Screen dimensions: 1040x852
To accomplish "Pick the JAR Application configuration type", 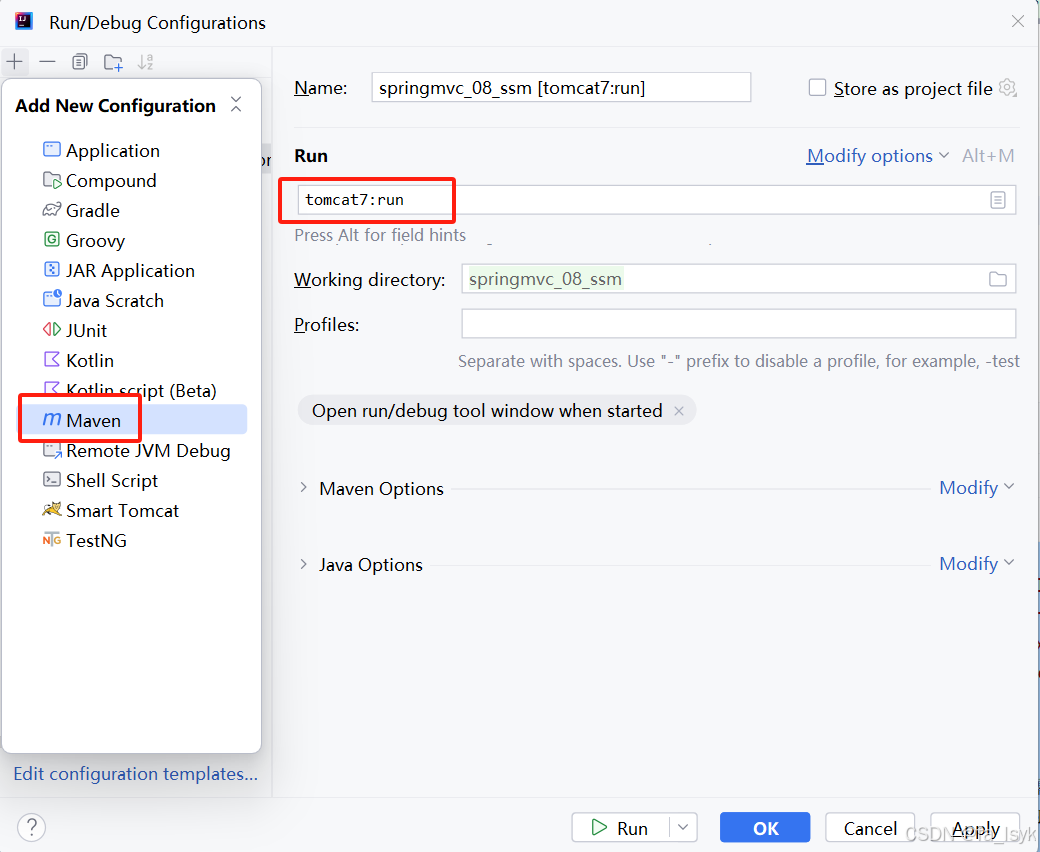I will (131, 271).
